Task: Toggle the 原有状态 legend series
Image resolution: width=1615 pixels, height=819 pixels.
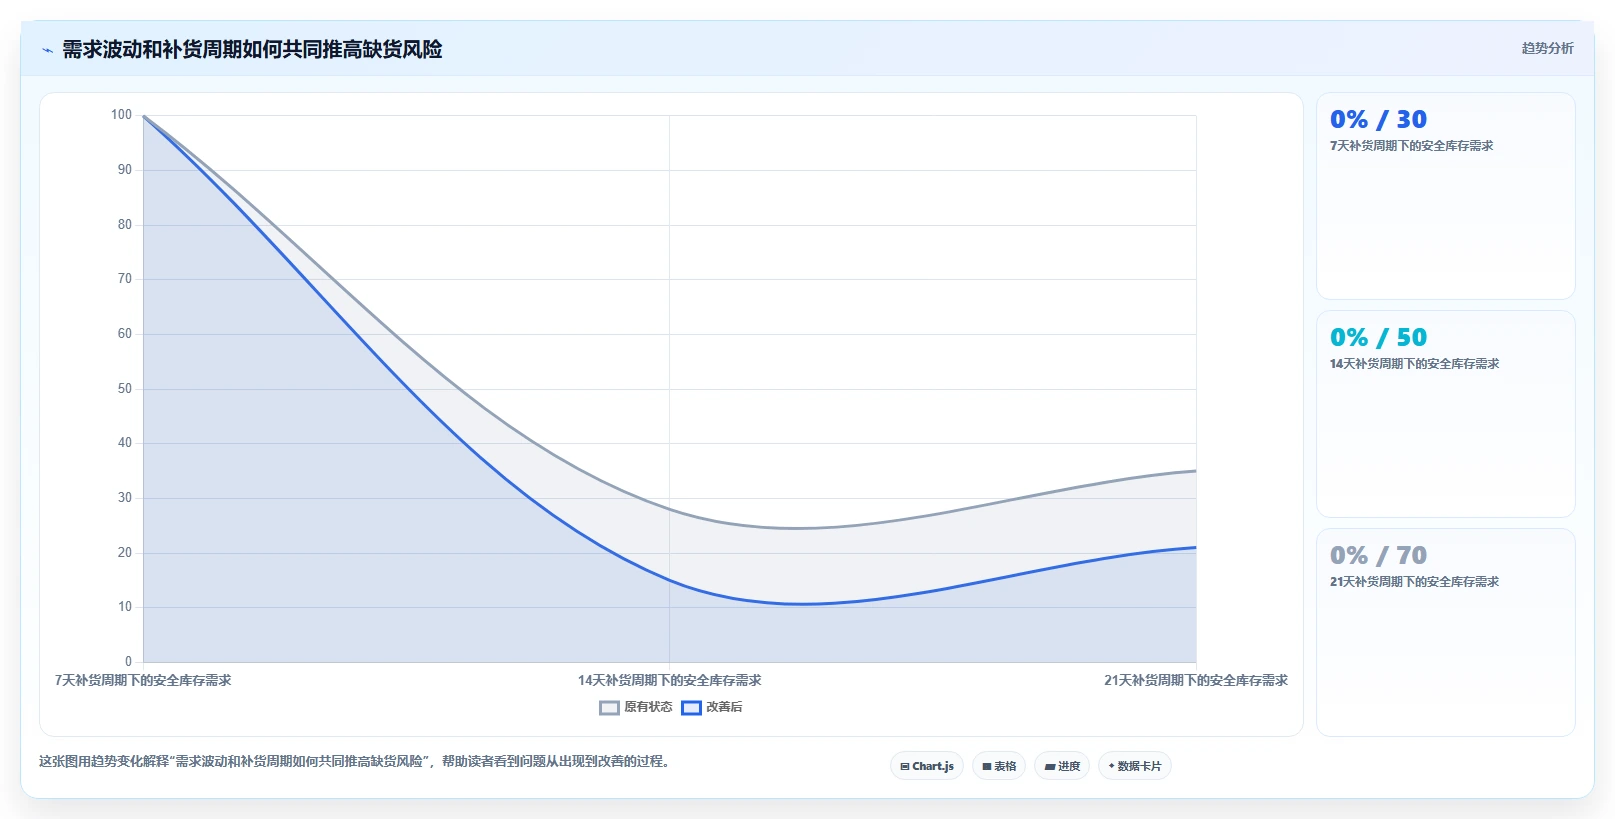Action: point(636,707)
